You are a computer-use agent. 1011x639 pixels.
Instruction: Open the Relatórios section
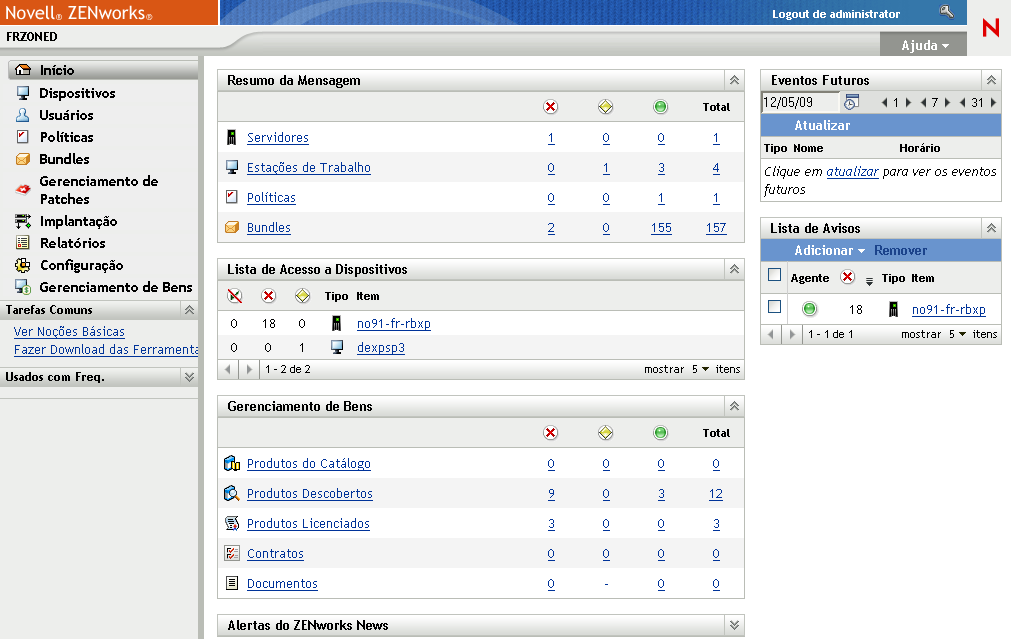[73, 243]
